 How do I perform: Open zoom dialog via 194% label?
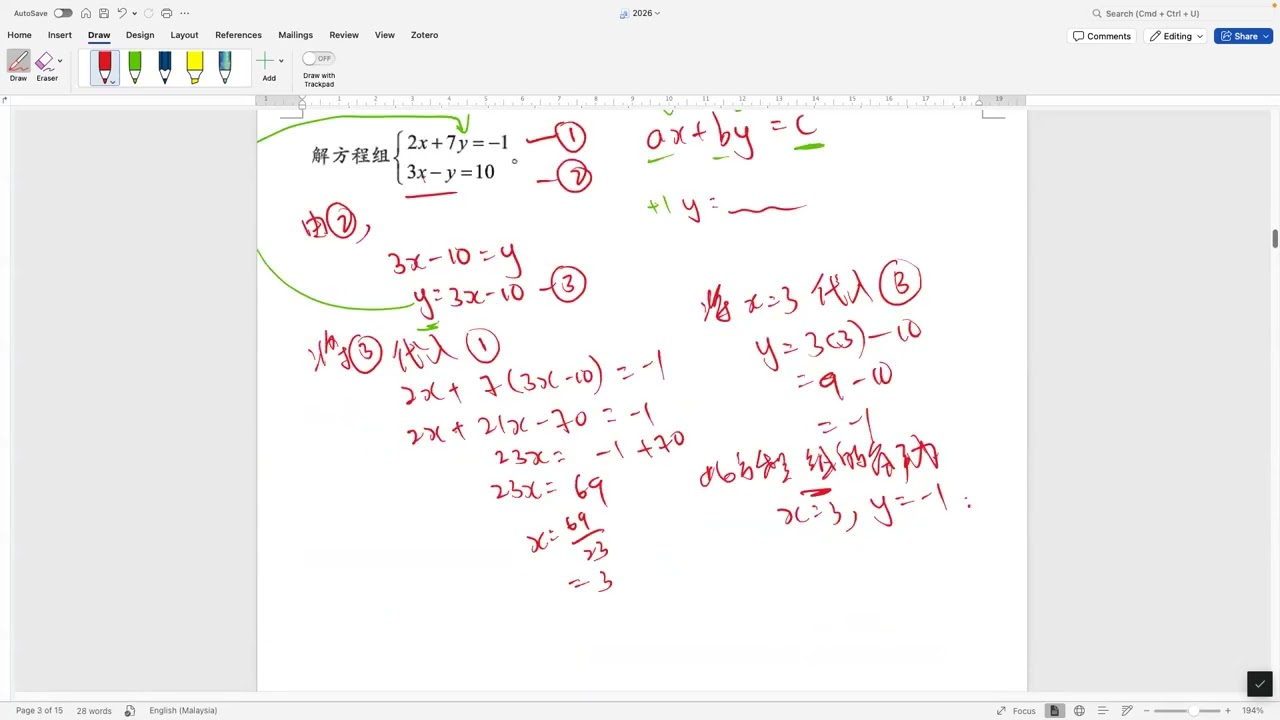point(1252,710)
